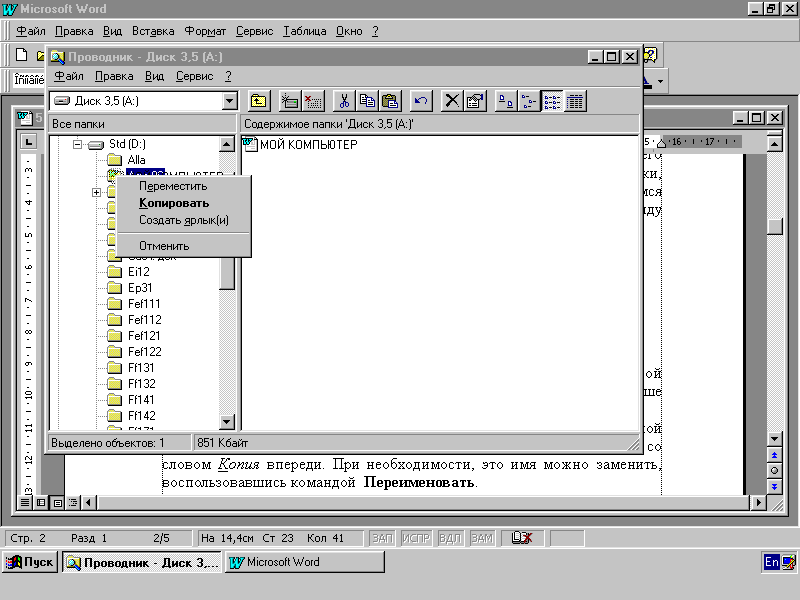Select the Fef122 folder

click(x=144, y=352)
